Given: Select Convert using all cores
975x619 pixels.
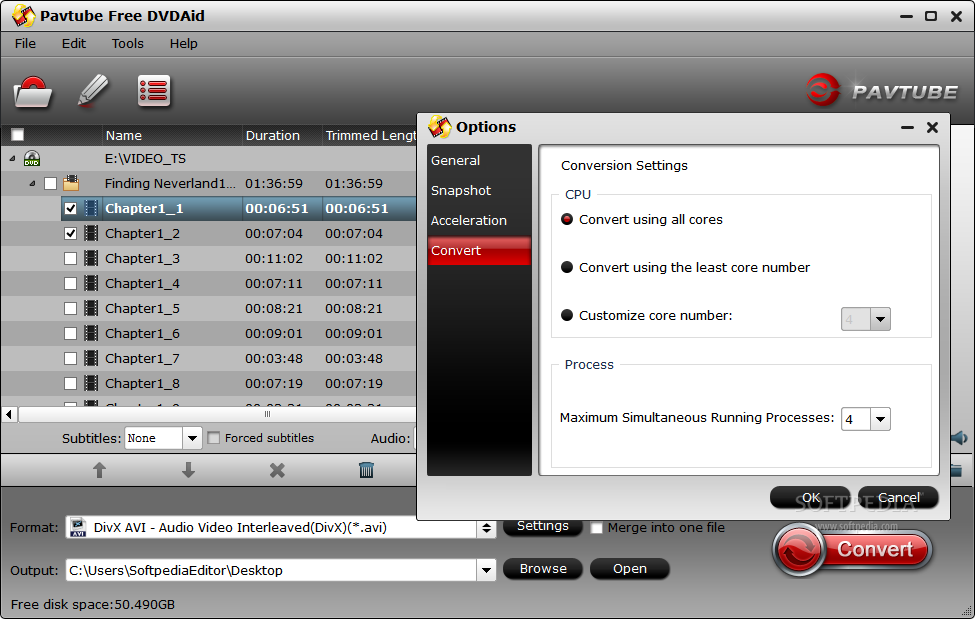Looking at the screenshot, I should point(566,219).
